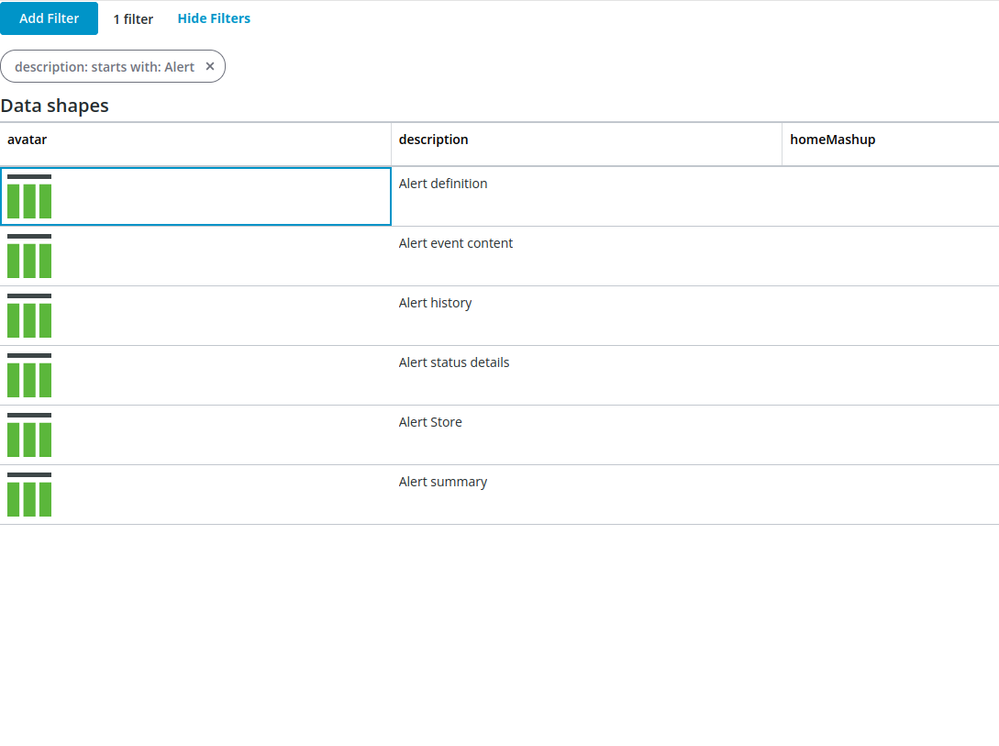Select the Alert event content avatar icon

pyautogui.click(x=29, y=256)
